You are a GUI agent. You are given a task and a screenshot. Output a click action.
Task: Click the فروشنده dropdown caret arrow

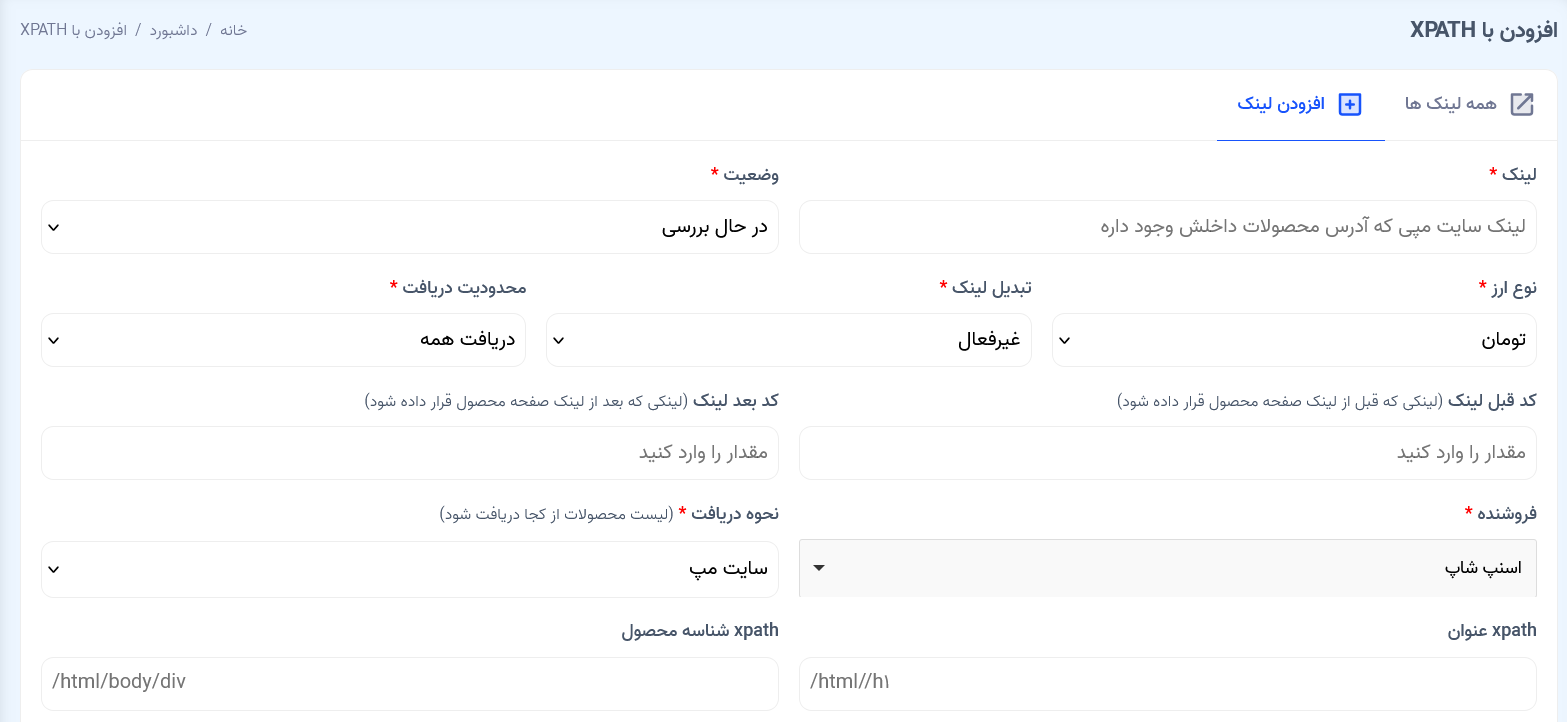(819, 568)
